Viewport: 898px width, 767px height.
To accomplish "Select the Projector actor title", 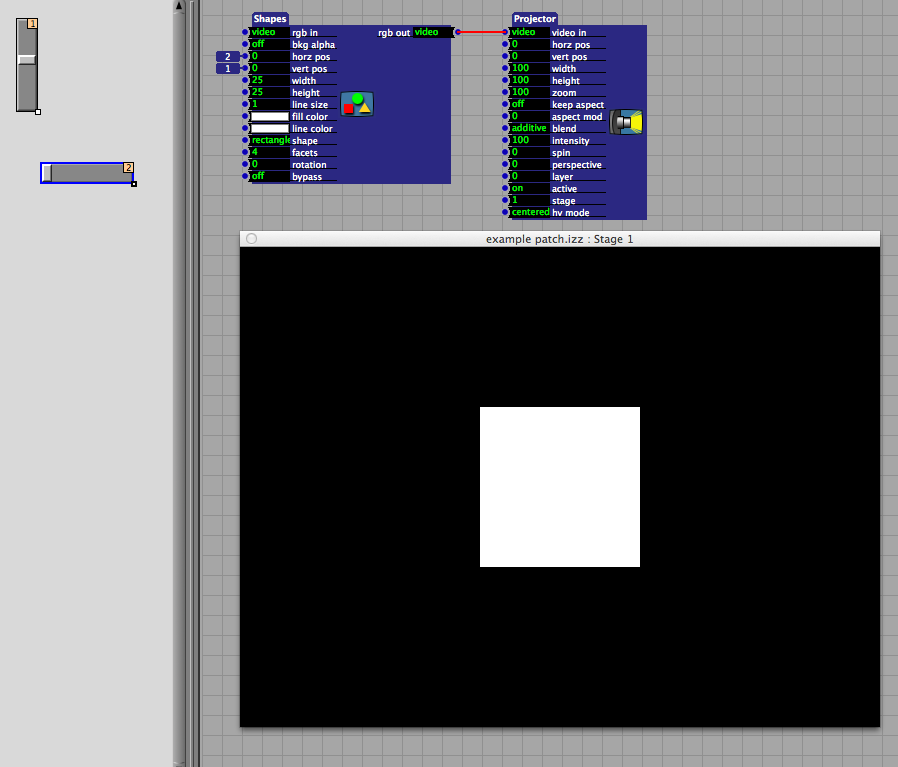I will tap(535, 19).
